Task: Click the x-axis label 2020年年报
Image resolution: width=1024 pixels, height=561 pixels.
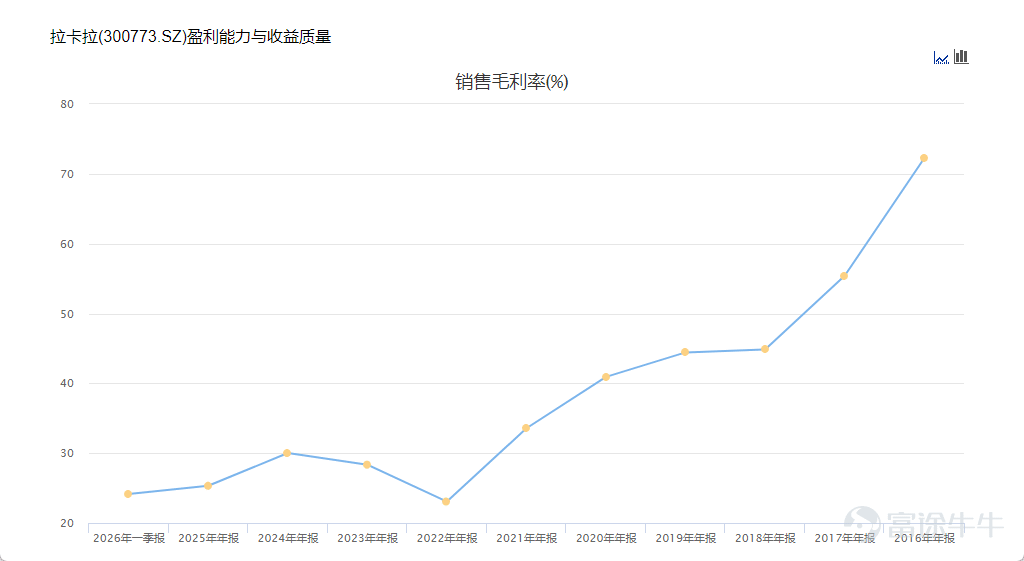Action: [x=606, y=538]
